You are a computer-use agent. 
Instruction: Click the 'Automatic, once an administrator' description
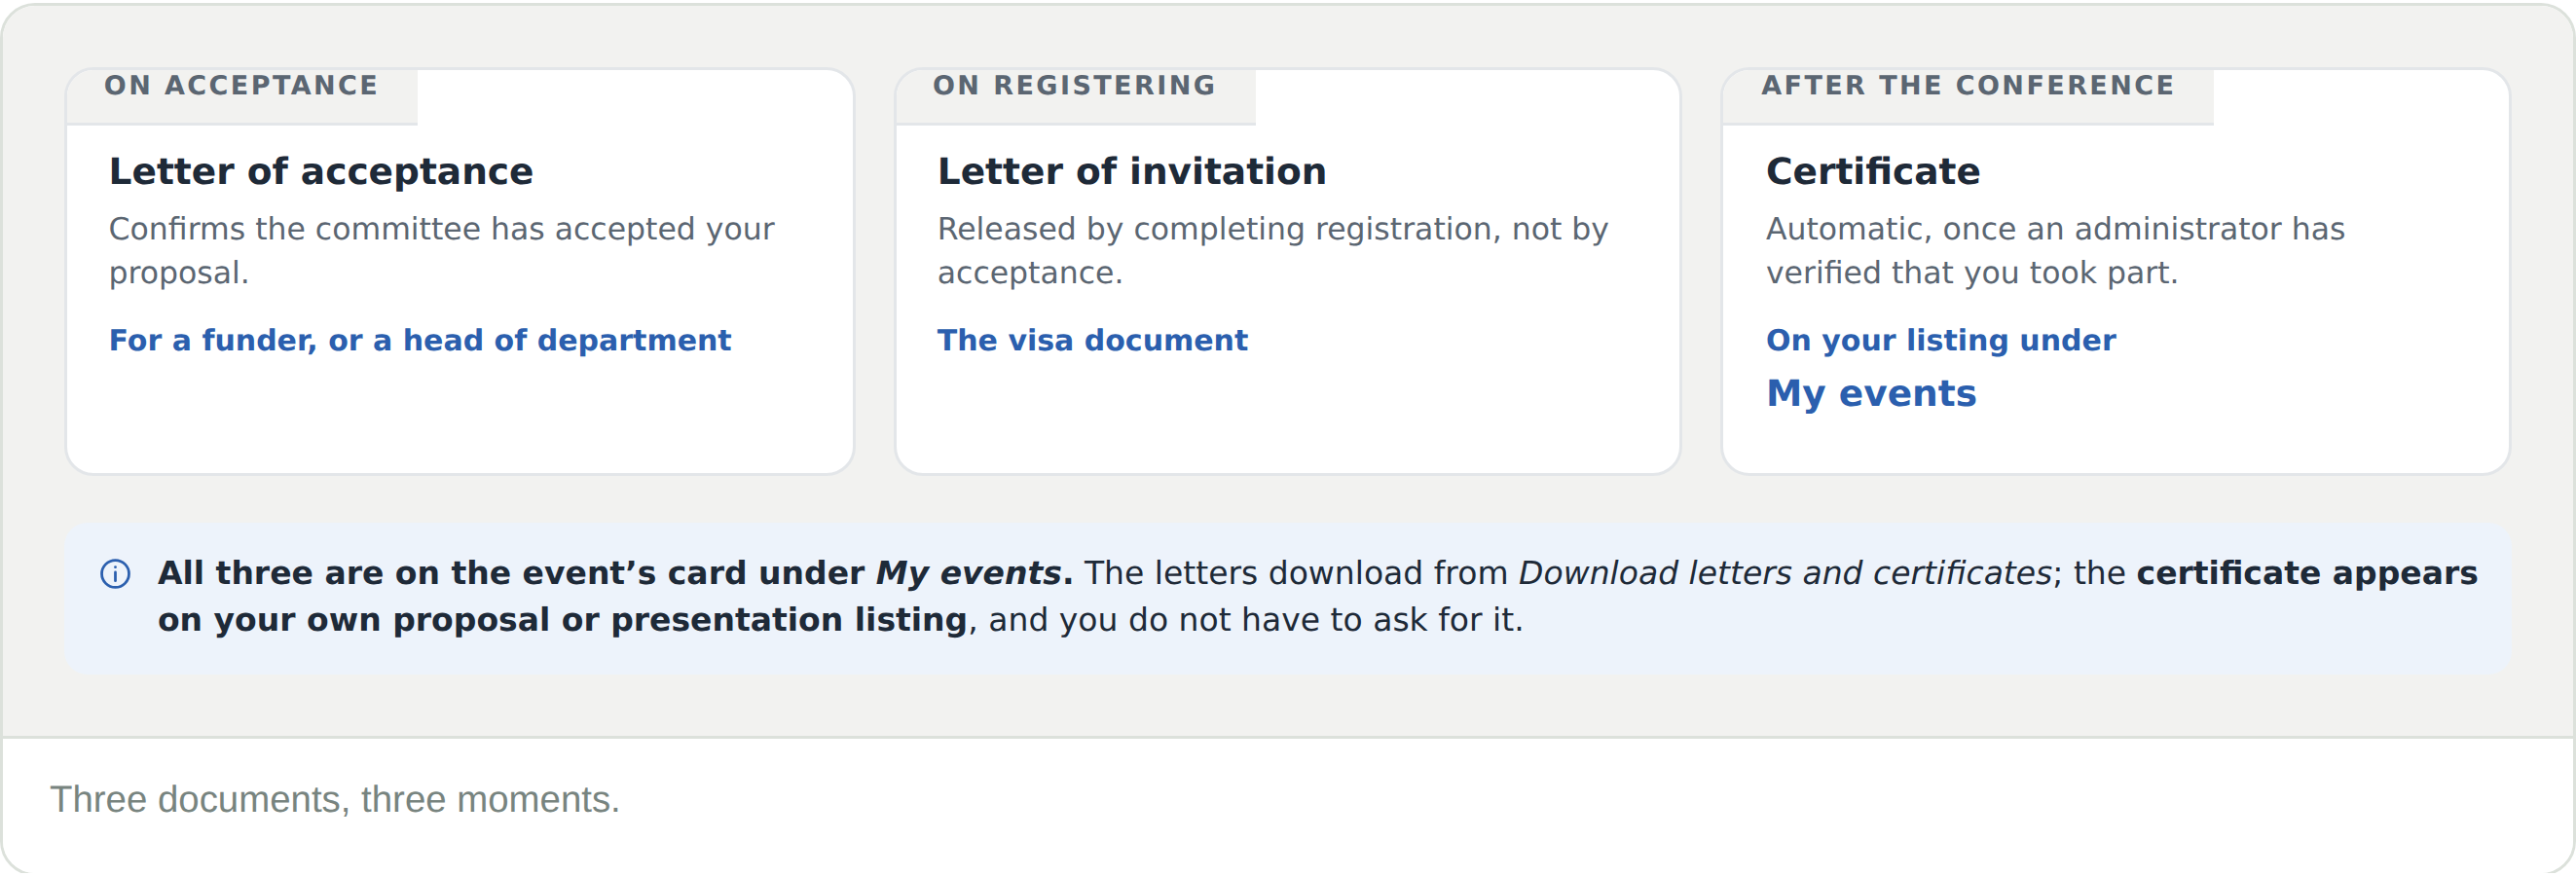[2054, 251]
